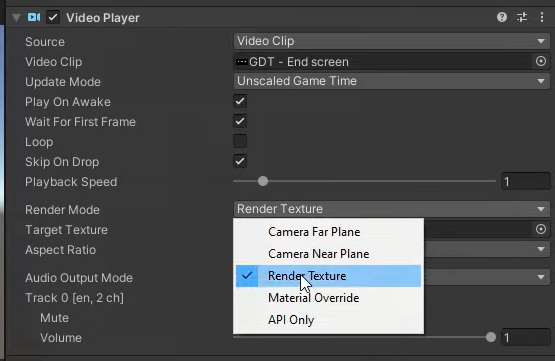This screenshot has width=555, height=361.
Task: Open the Video Player three-dot menu
Action: 542,17
